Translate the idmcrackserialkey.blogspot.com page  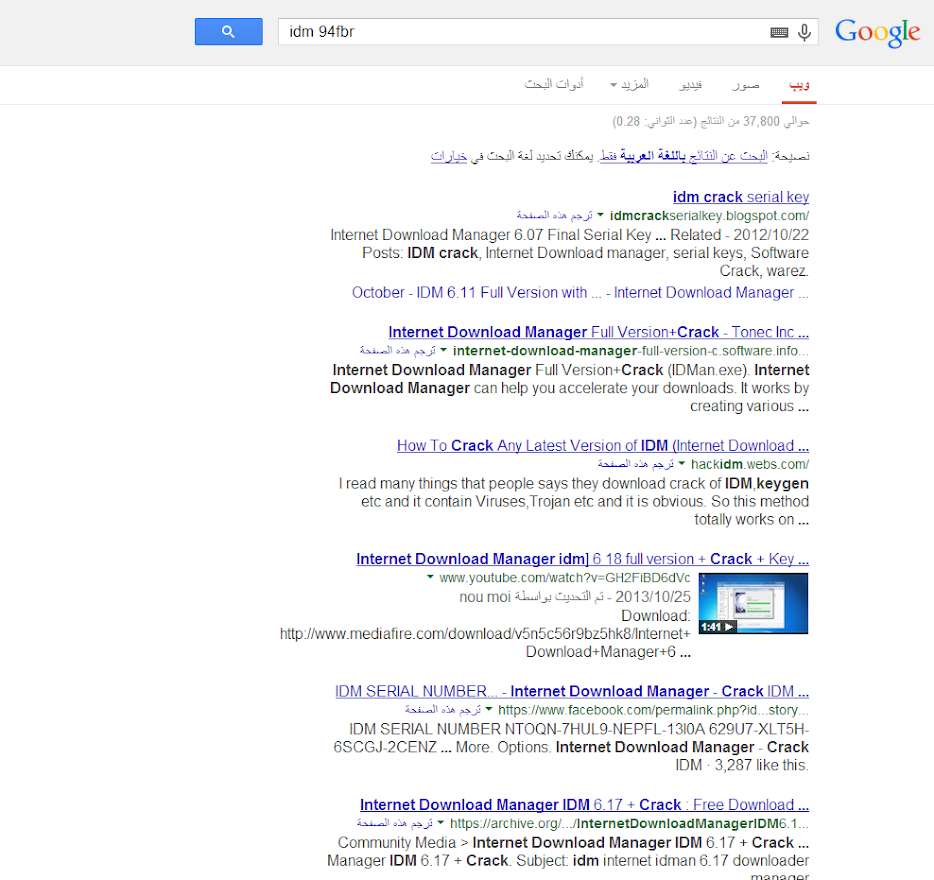pos(555,215)
